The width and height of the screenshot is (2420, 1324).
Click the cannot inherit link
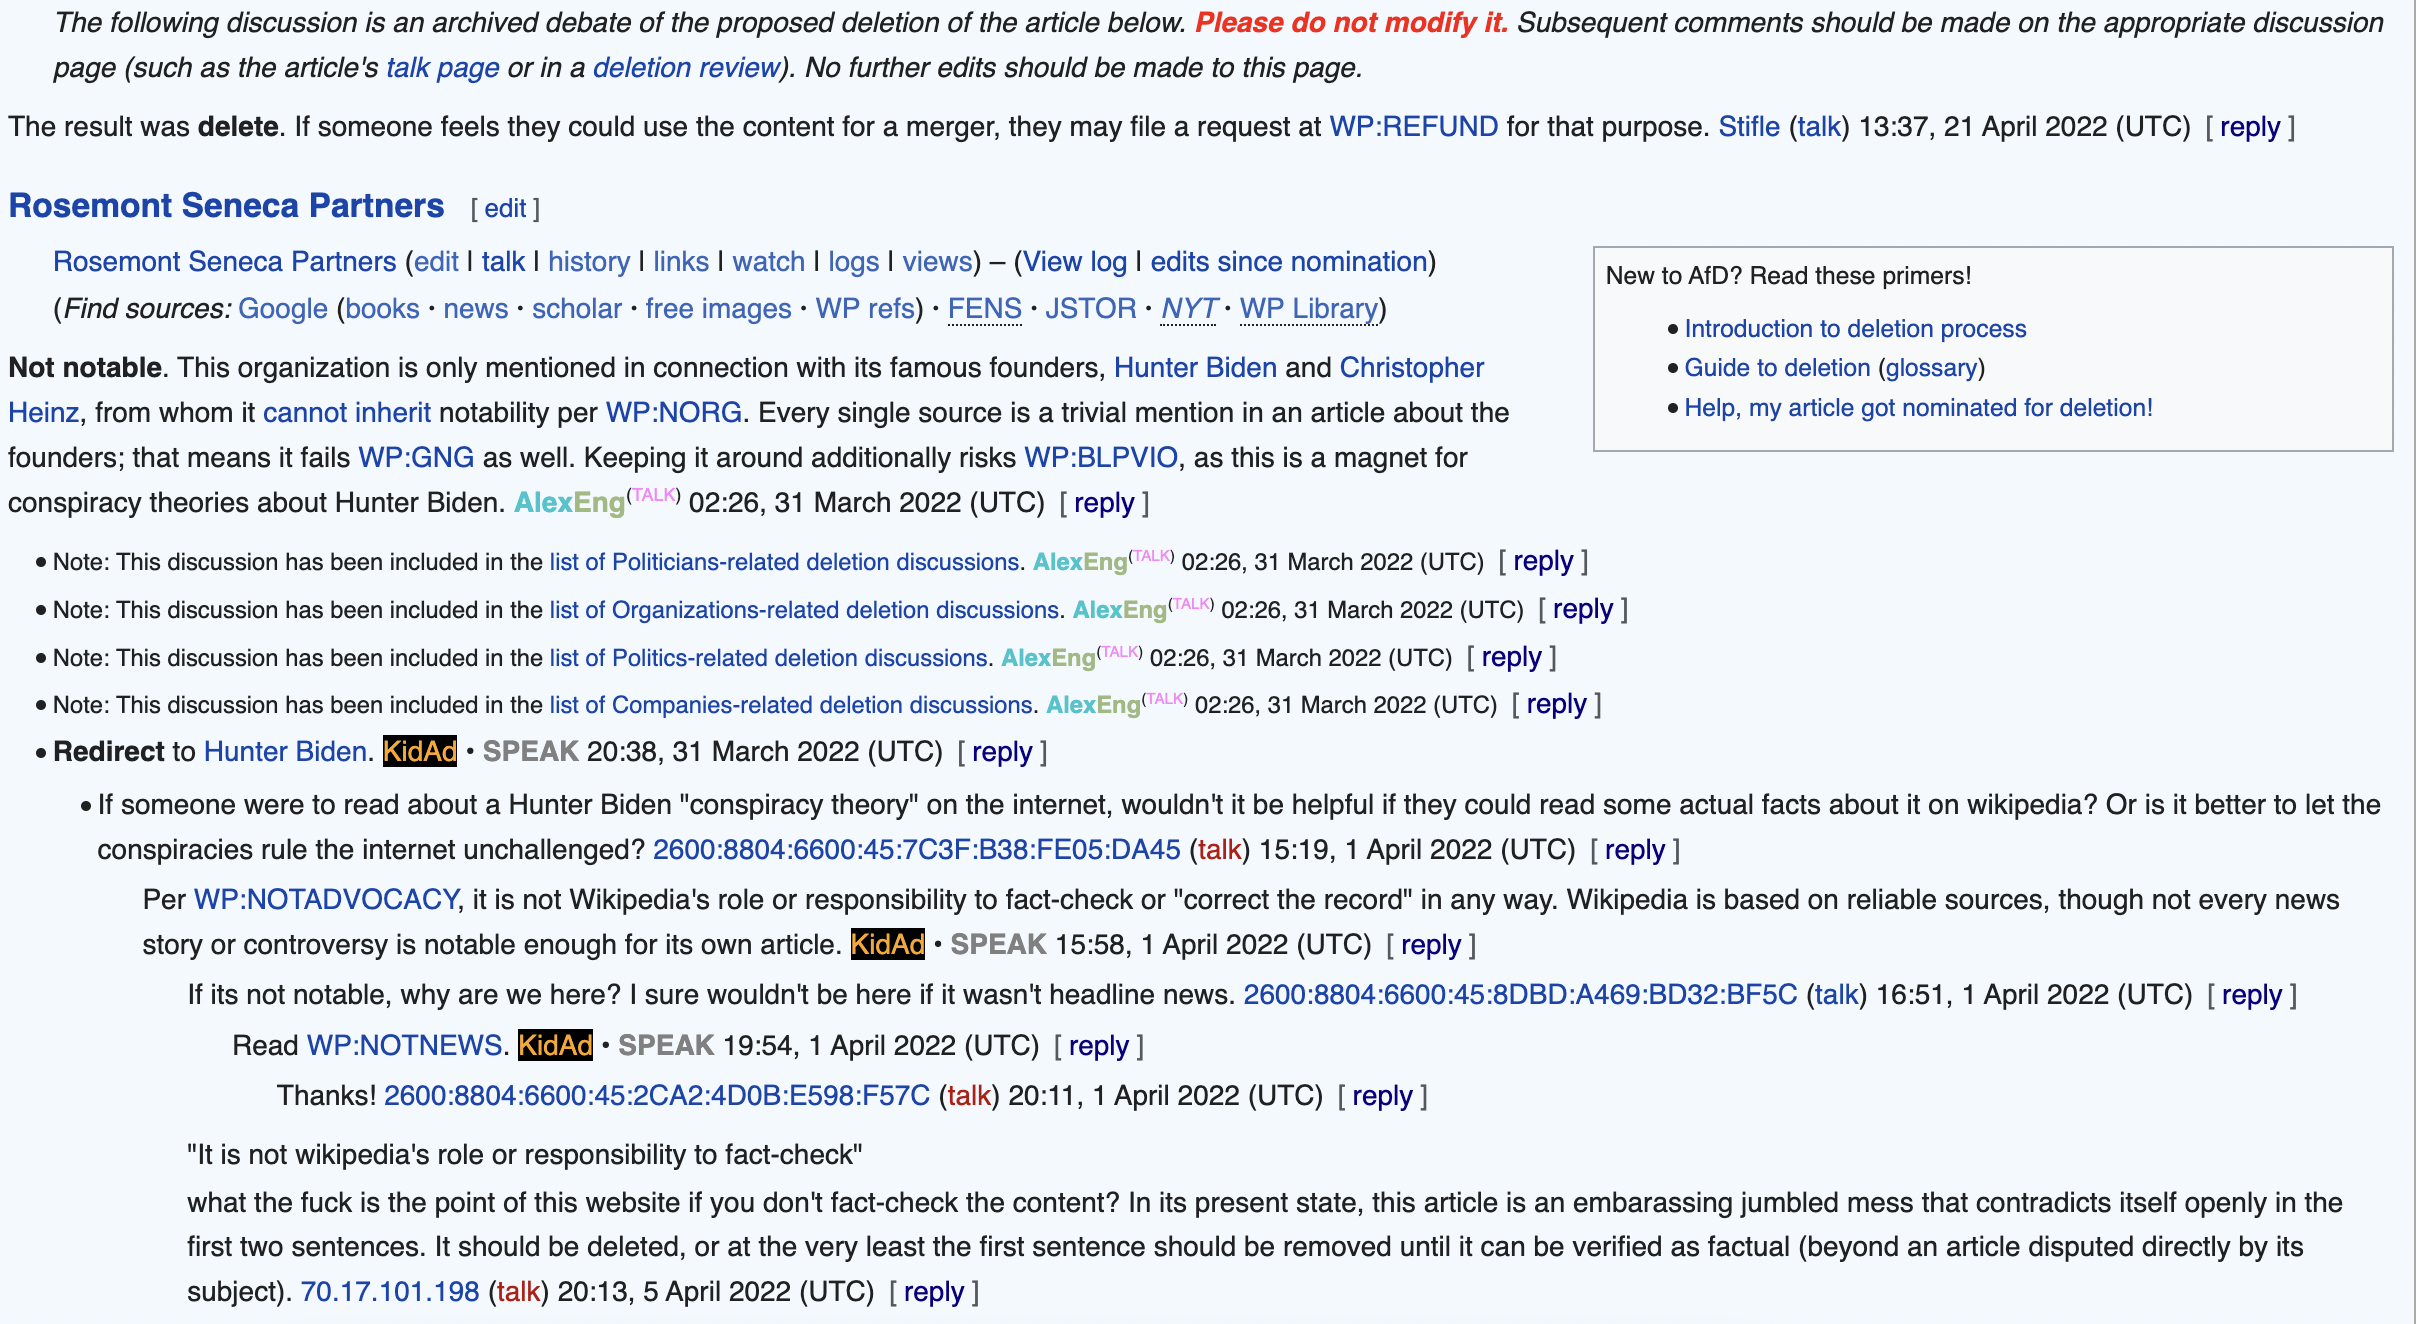pos(347,413)
